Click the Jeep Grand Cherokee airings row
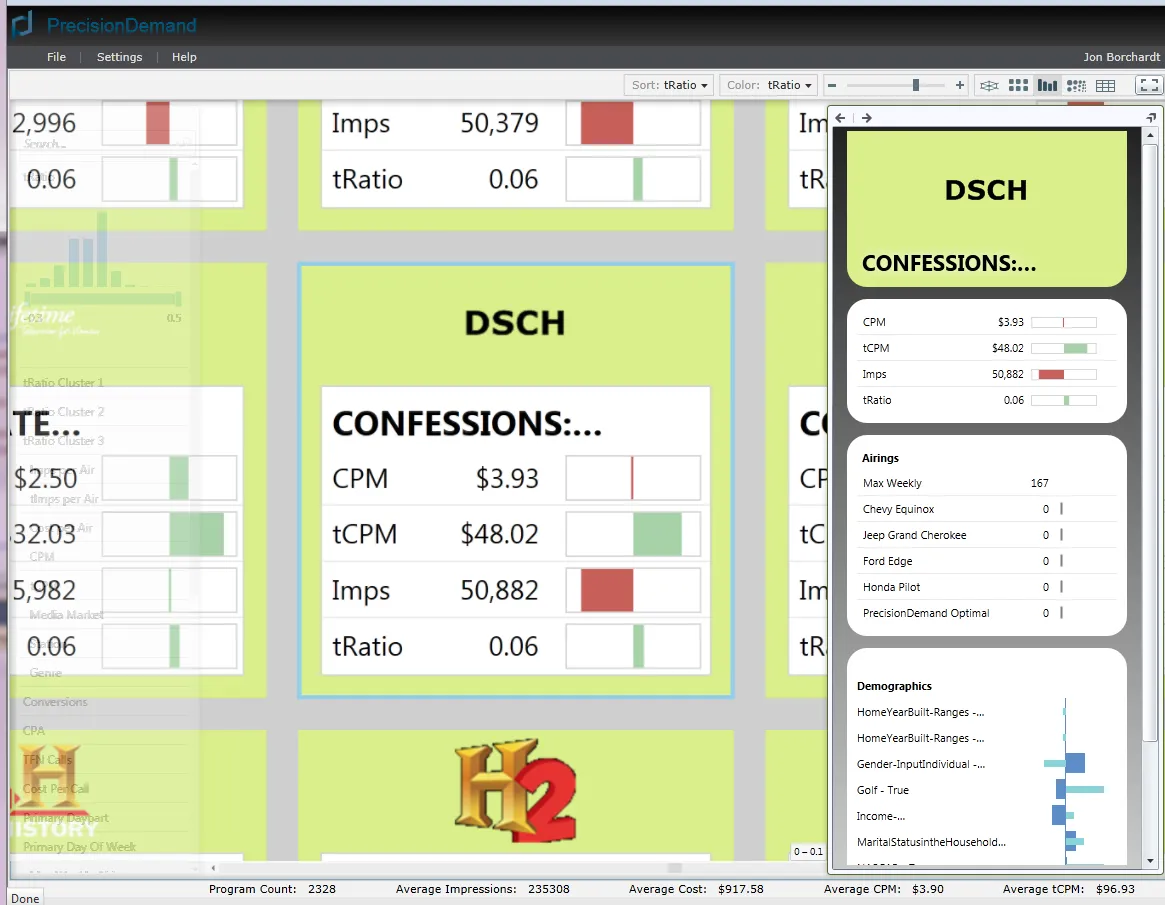 click(988, 535)
